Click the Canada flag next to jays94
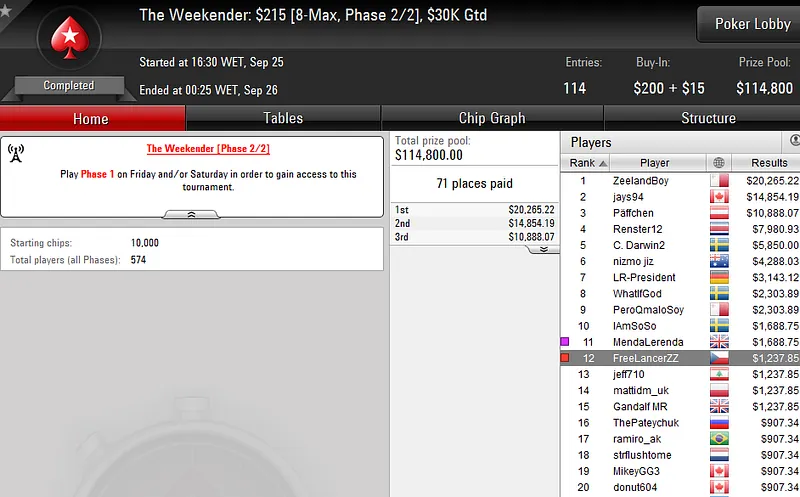 click(719, 196)
